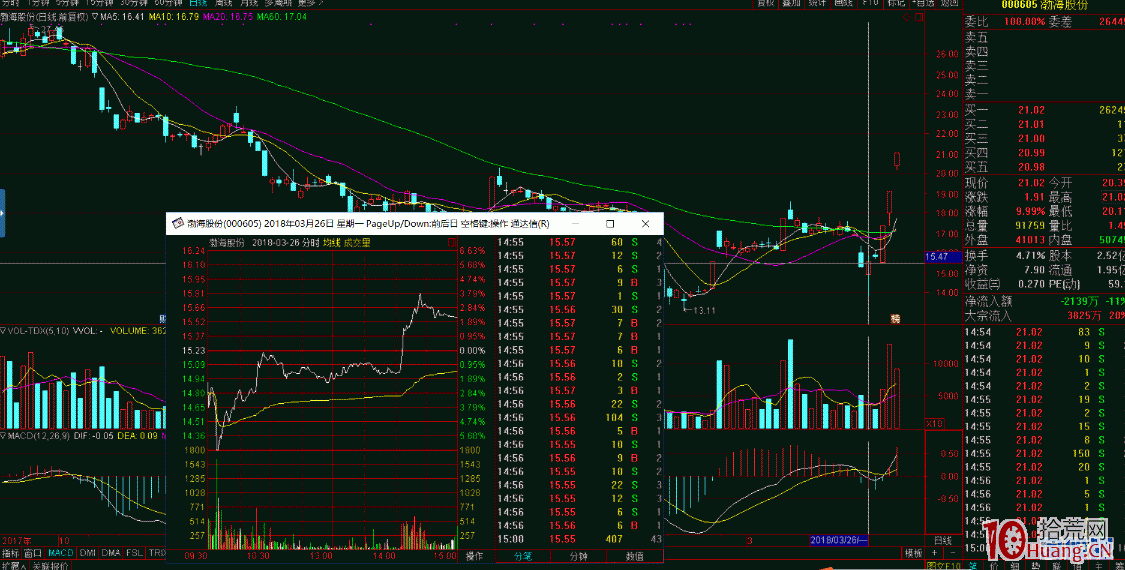Click the intraday popup title bar icon
The width and height of the screenshot is (1125, 570).
(176, 224)
